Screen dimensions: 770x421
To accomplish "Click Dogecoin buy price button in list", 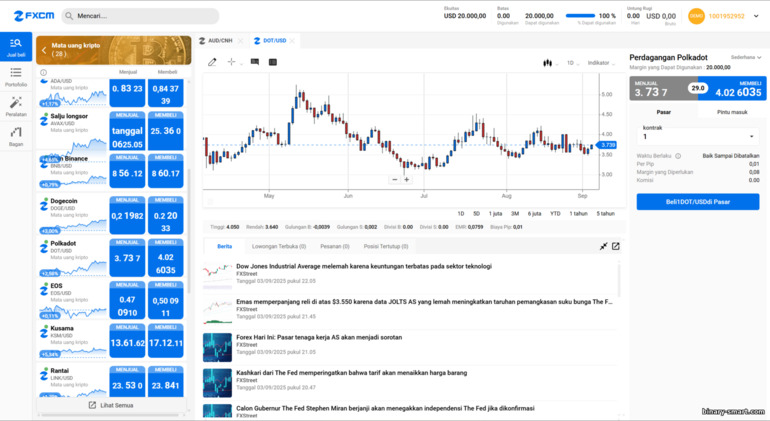I will (165, 215).
